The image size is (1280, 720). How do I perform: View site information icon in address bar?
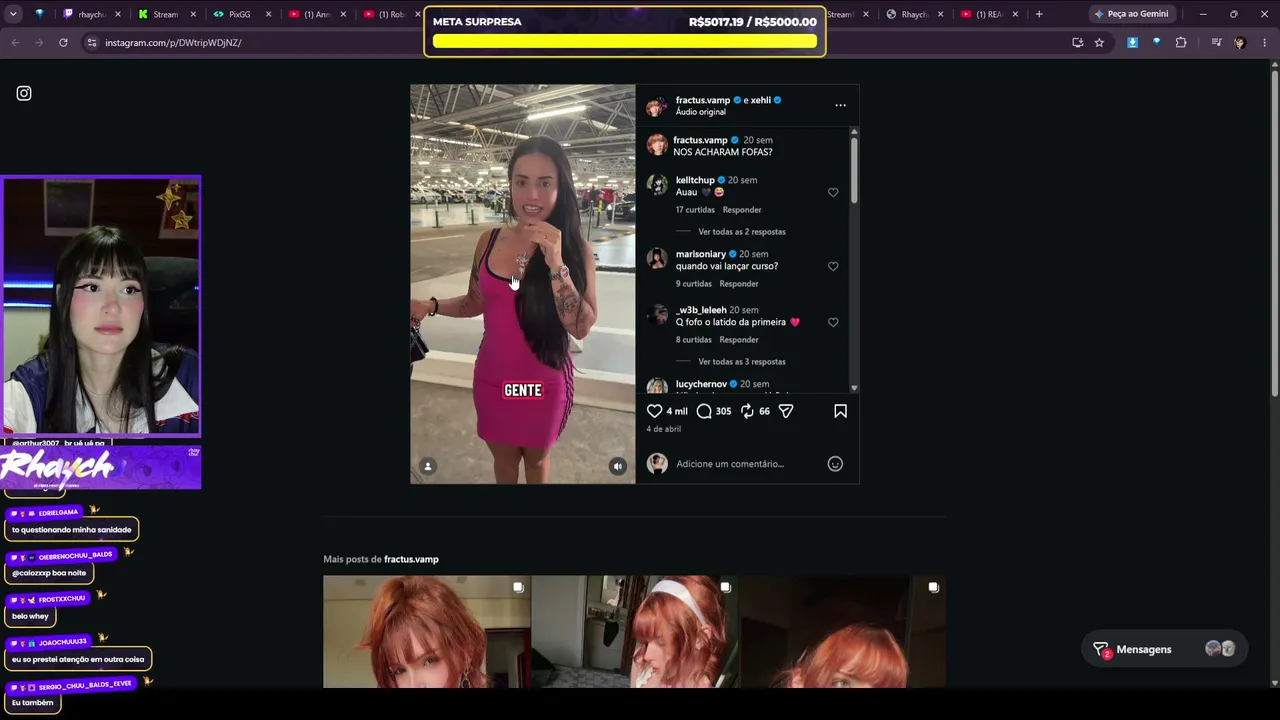pos(92,42)
